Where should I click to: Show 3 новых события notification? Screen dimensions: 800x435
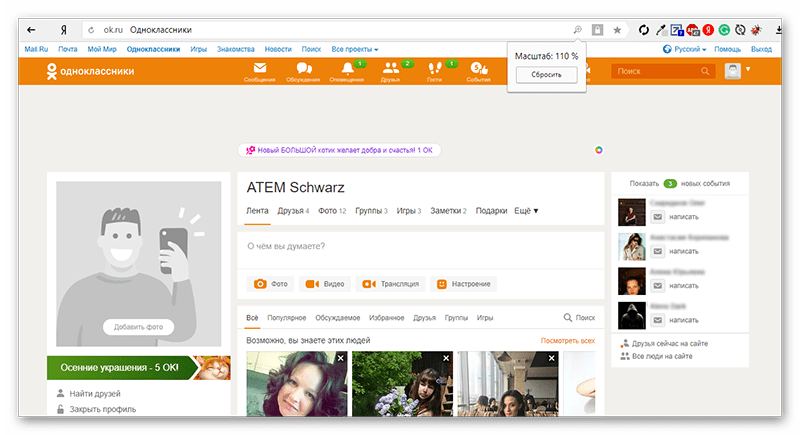click(680, 184)
